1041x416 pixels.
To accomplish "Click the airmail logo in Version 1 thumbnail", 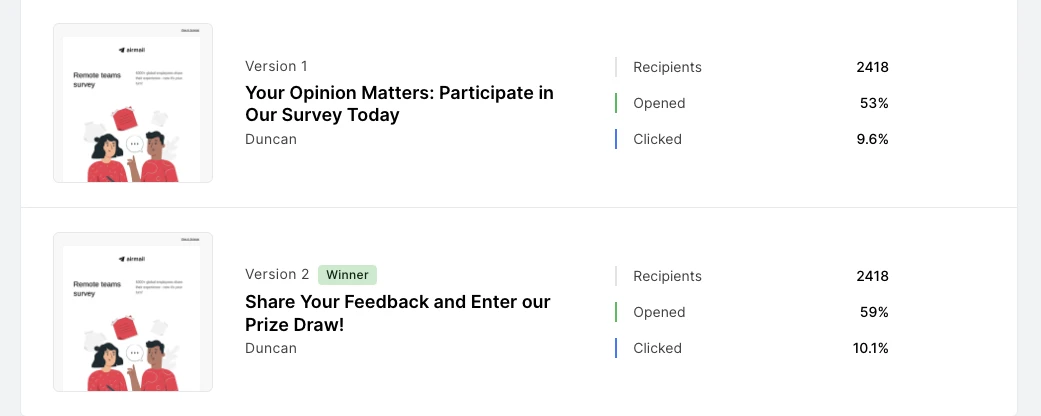I will [132, 50].
